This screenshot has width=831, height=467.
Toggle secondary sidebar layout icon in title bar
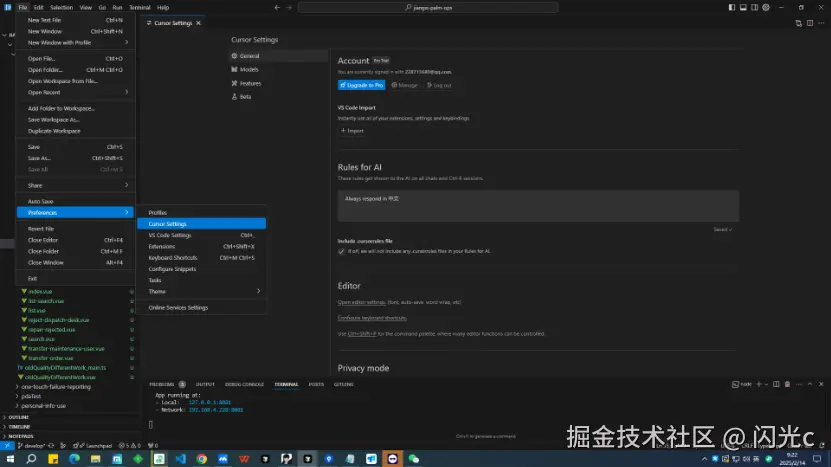tap(754, 7)
